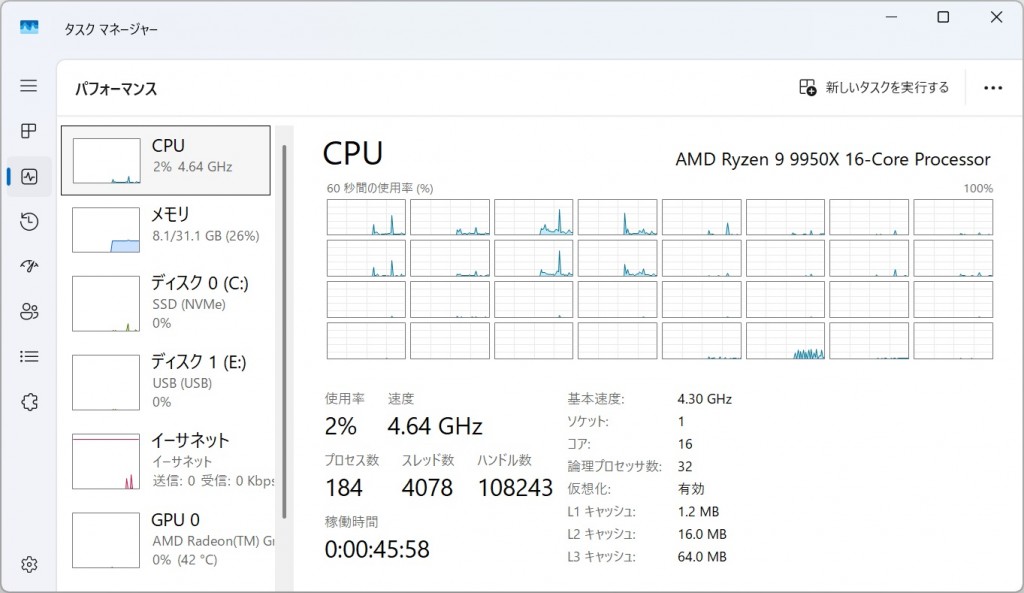This screenshot has width=1024, height=593.
Task: Select the Memory resource entry
Action: click(x=166, y=229)
